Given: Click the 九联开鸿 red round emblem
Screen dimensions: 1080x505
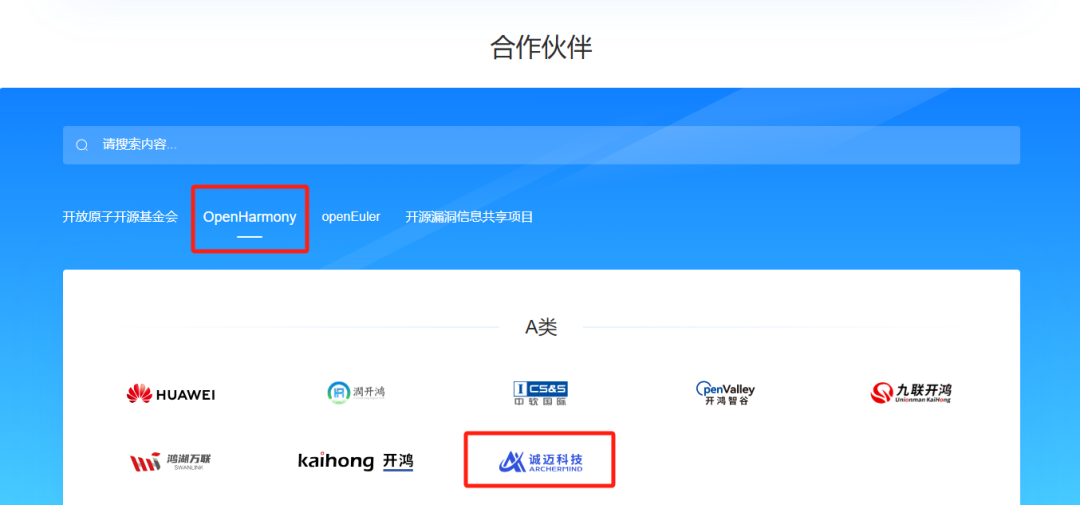Looking at the screenshot, I should click(882, 393).
